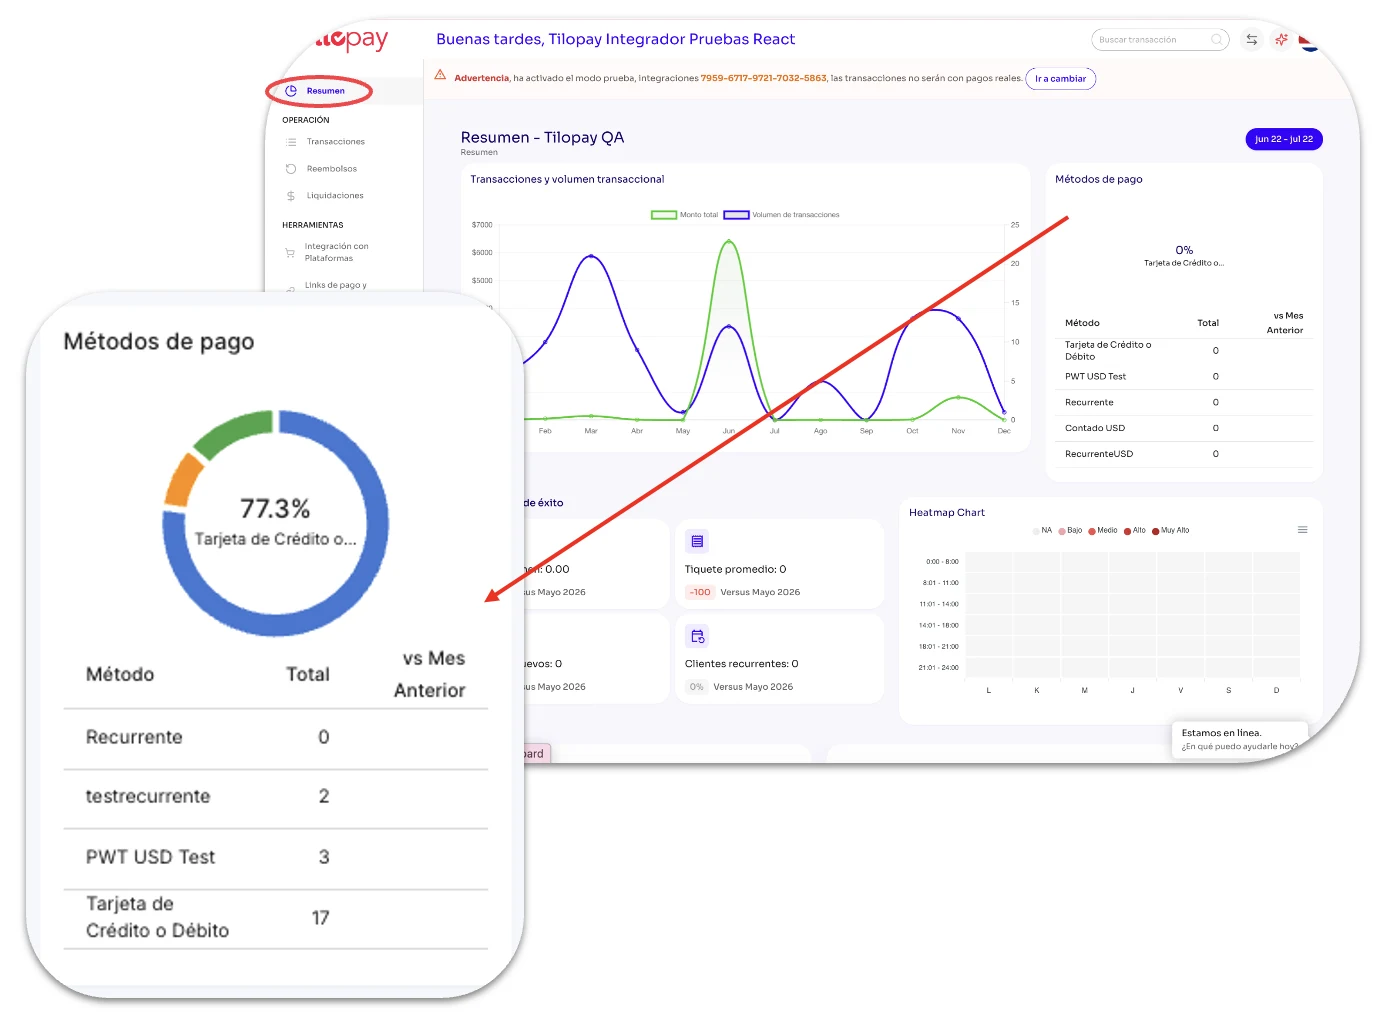Click the warning triangle icon in the alert banner
This screenshot has height=1016, width=1382.
click(440, 75)
